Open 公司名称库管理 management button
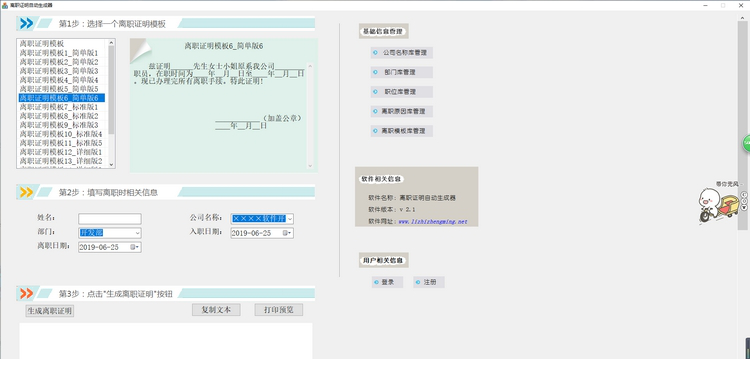The image size is (750, 373). pos(402,53)
